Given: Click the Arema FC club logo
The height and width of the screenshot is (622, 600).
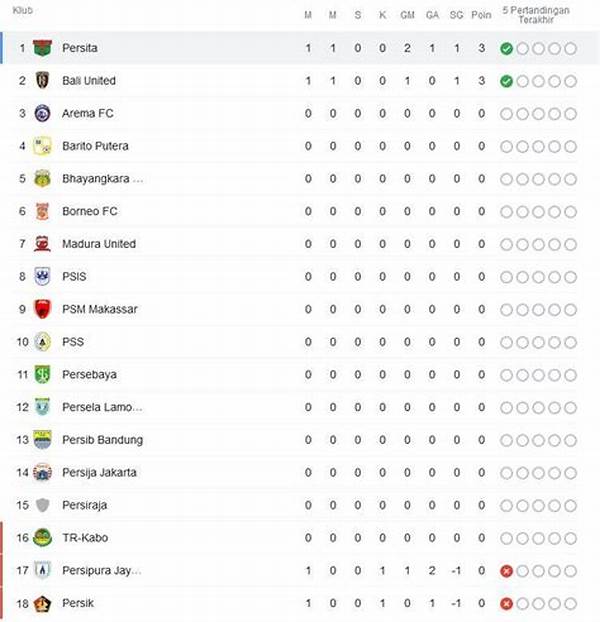Looking at the screenshot, I should pos(42,113).
